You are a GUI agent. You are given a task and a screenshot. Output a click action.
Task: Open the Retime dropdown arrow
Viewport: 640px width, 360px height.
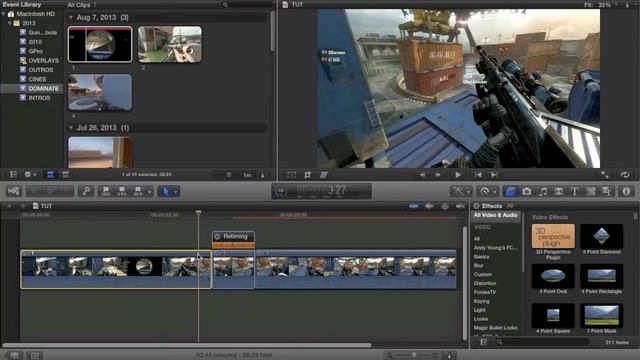point(494,191)
